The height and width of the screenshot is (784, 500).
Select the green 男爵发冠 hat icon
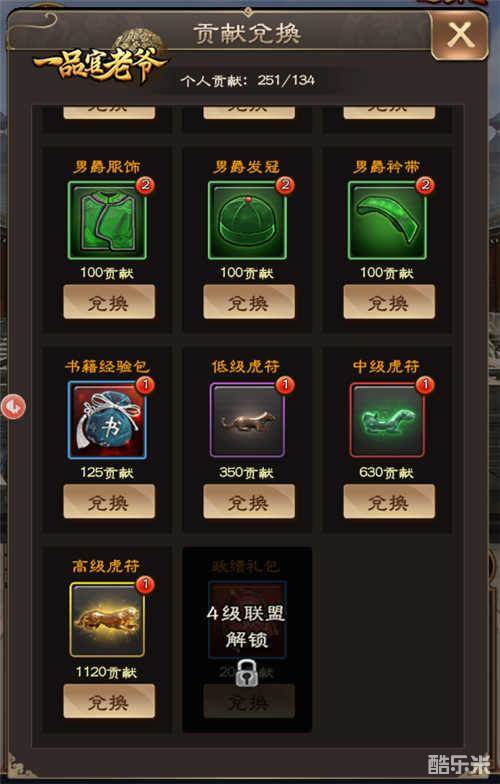coord(247,220)
